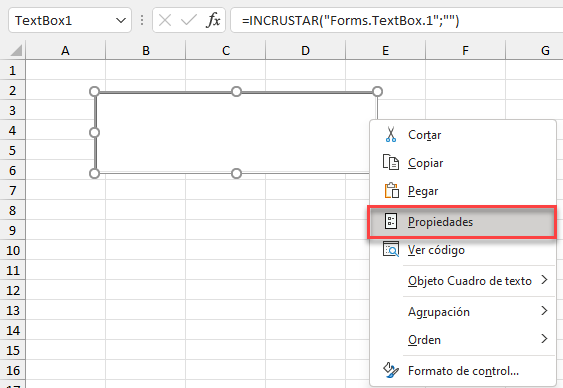The height and width of the screenshot is (388, 563).
Task: Select column D header
Action: pyautogui.click(x=306, y=50)
